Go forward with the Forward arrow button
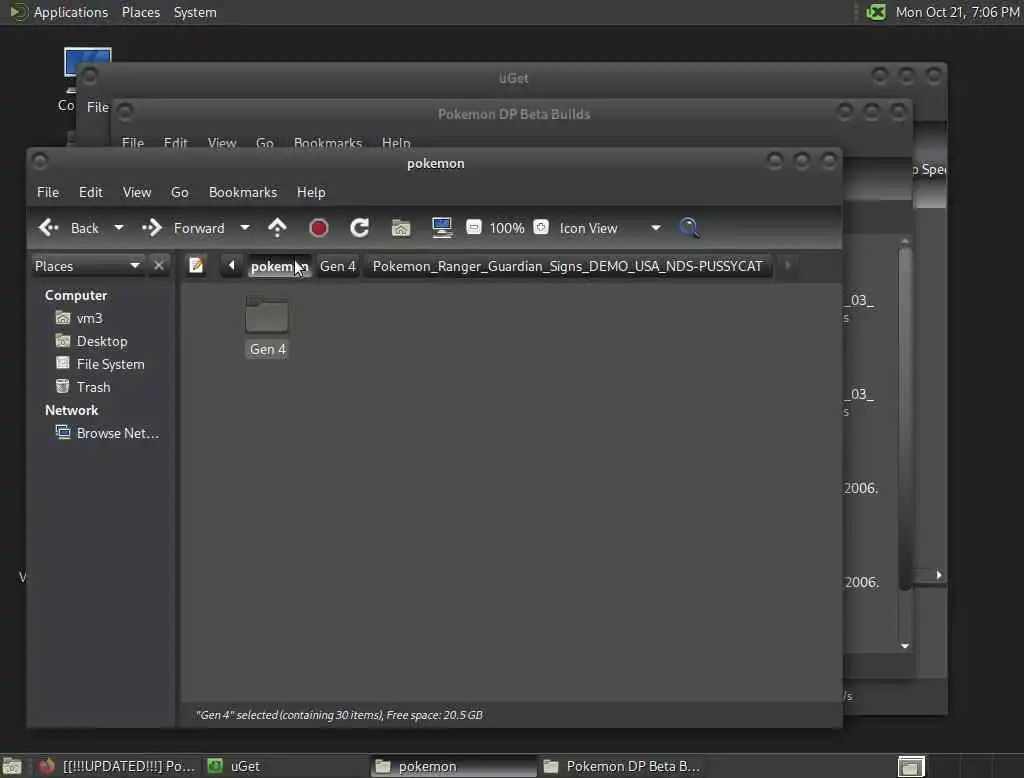1024x778 pixels. tap(184, 228)
